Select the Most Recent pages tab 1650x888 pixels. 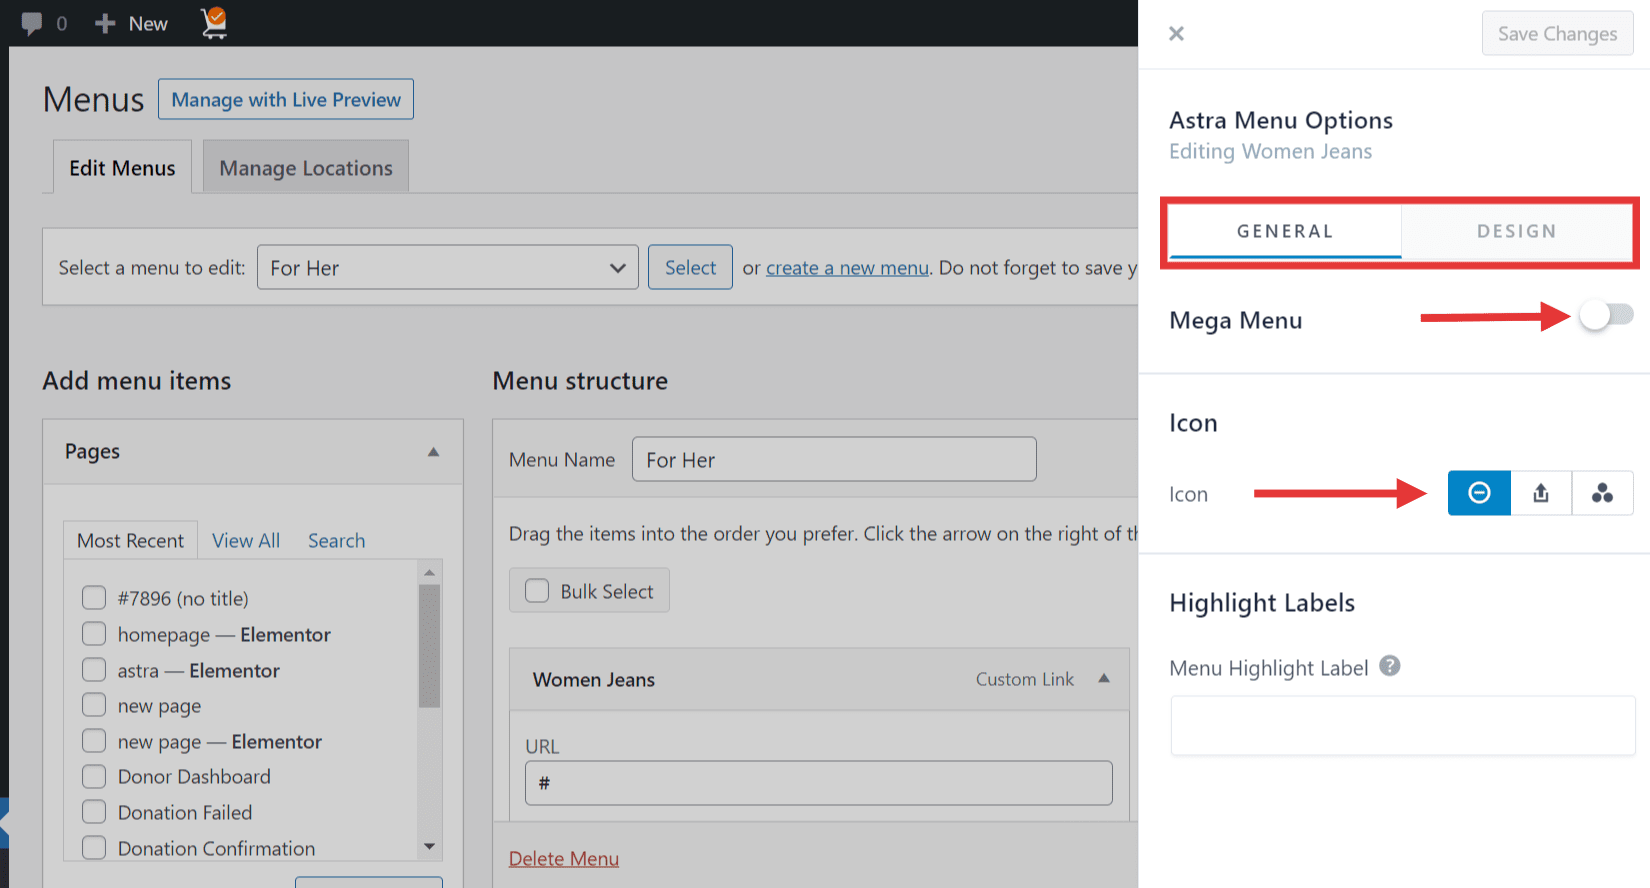[130, 540]
